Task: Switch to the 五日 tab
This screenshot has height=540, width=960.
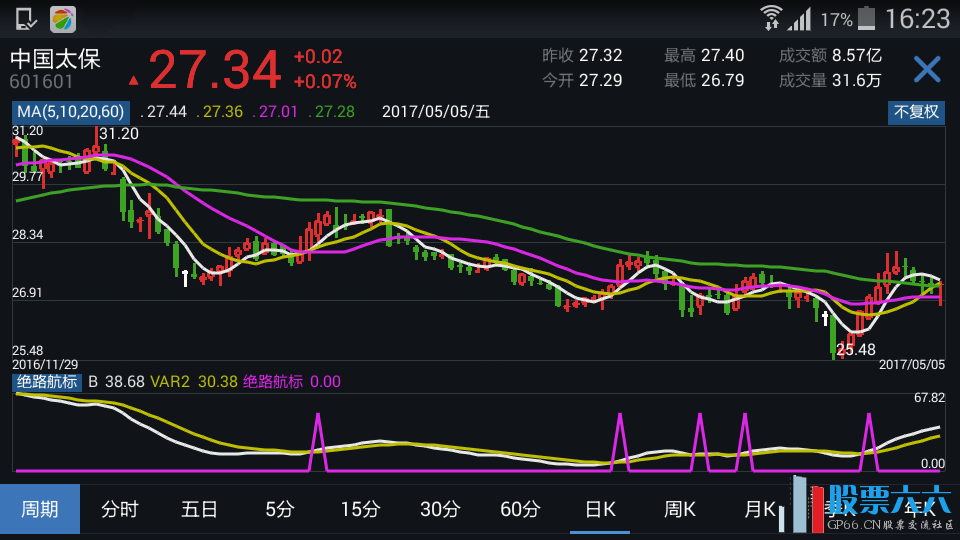Action: coord(200,509)
